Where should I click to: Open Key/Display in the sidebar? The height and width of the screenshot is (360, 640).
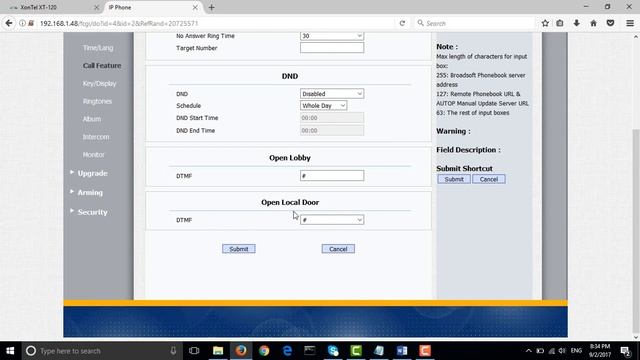(99, 83)
